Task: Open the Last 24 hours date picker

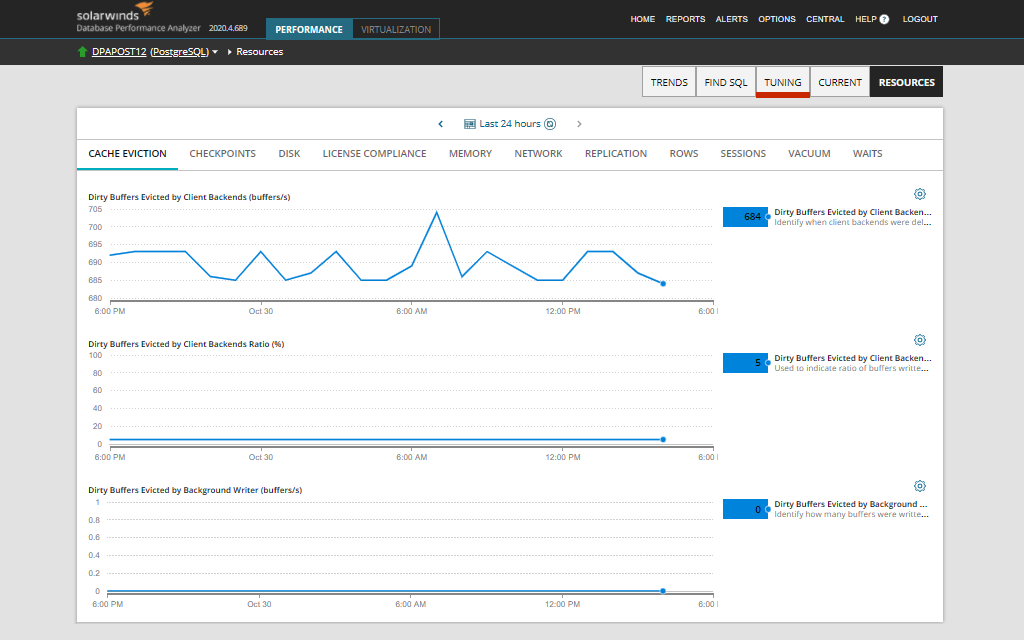Action: click(x=510, y=124)
